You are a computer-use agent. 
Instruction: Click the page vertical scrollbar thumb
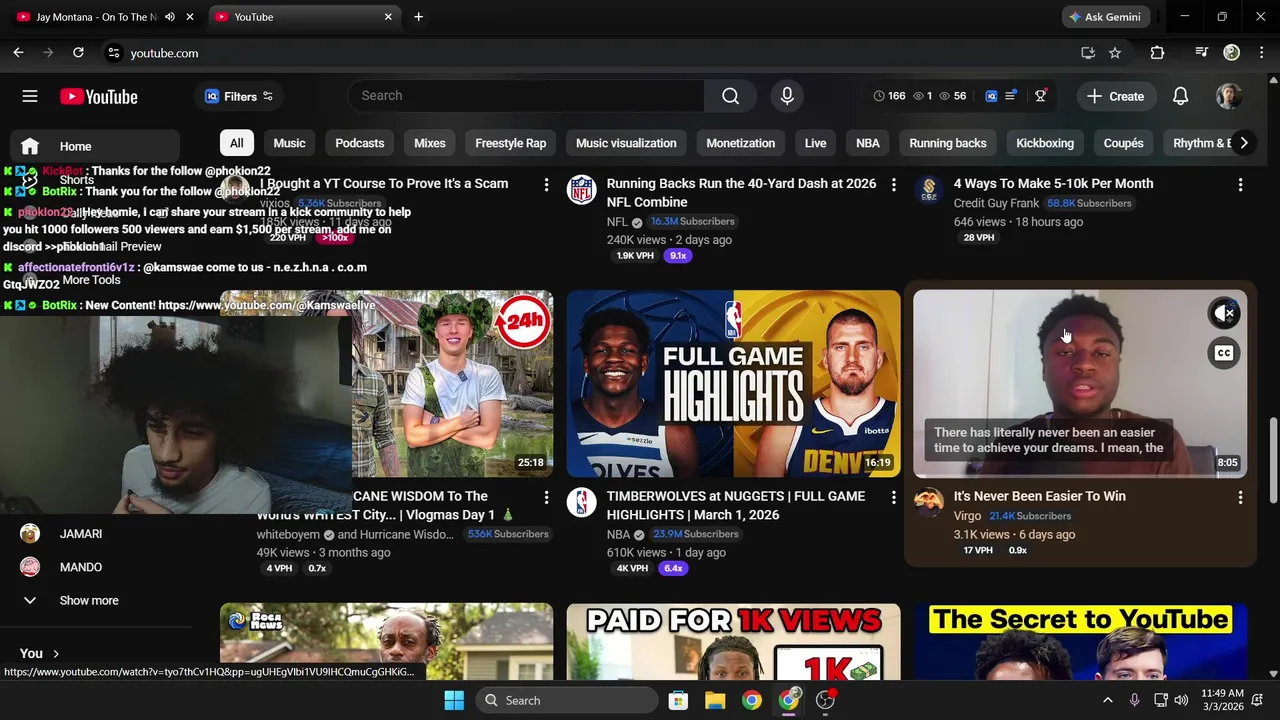[x=1273, y=458]
